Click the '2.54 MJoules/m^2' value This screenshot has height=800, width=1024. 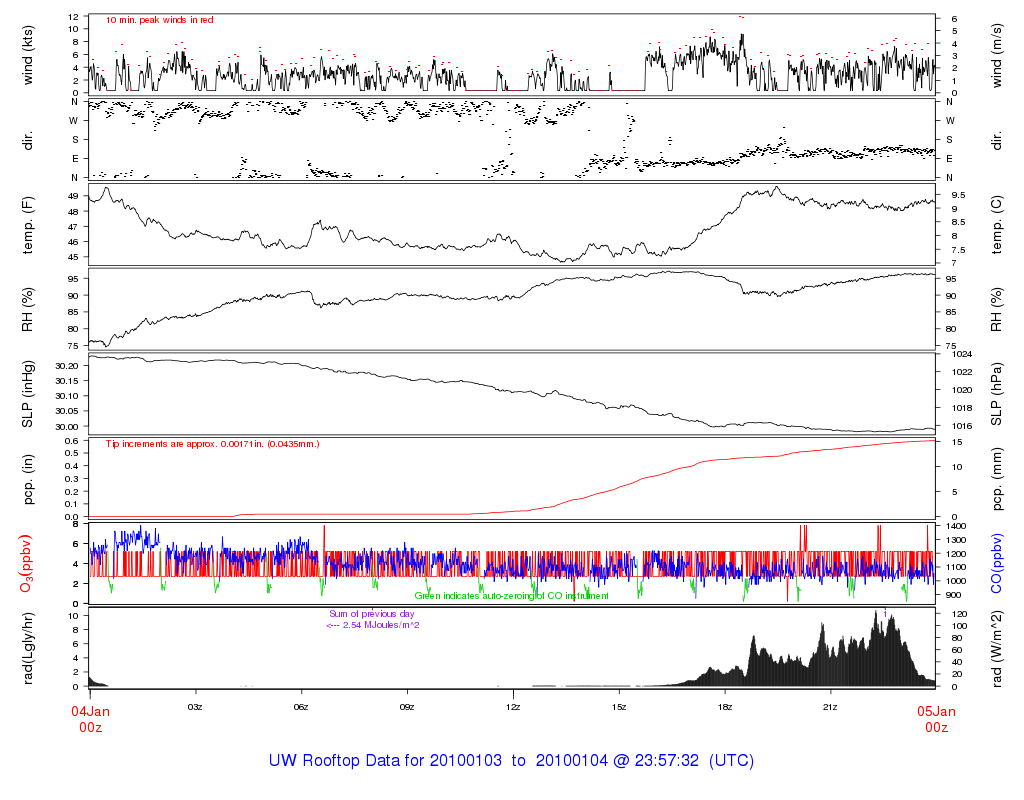381,625
